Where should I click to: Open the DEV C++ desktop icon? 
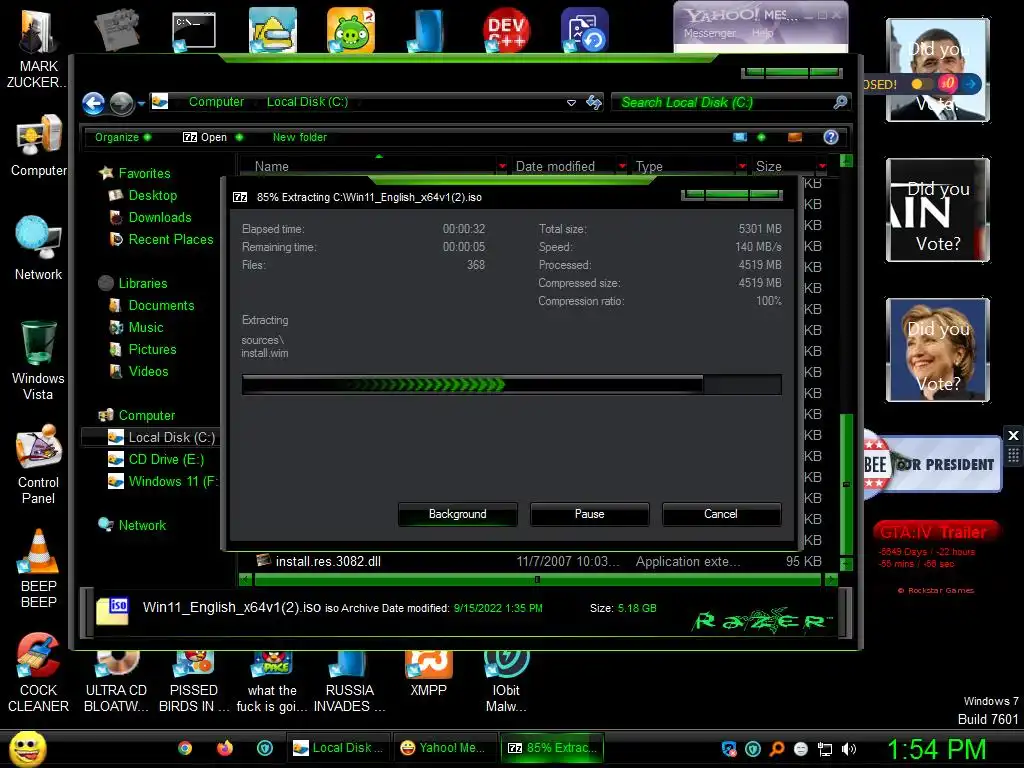coord(506,31)
